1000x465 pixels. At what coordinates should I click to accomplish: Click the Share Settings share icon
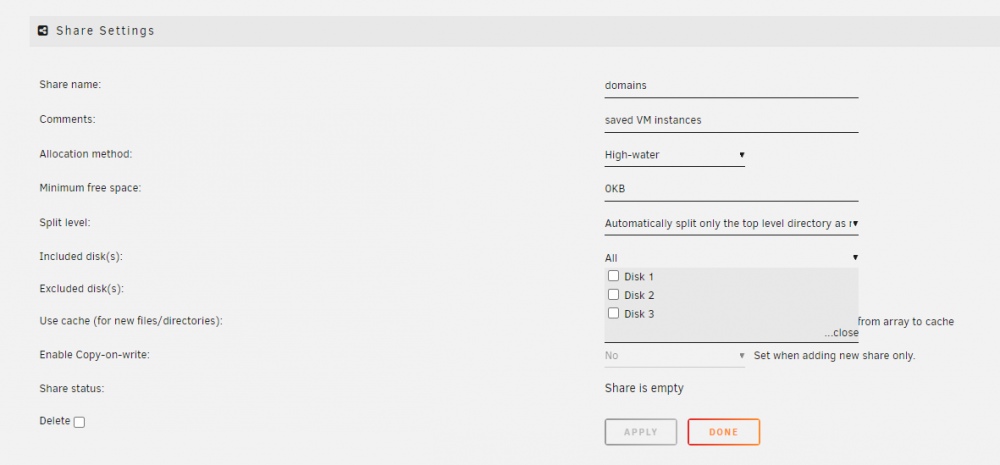[43, 31]
